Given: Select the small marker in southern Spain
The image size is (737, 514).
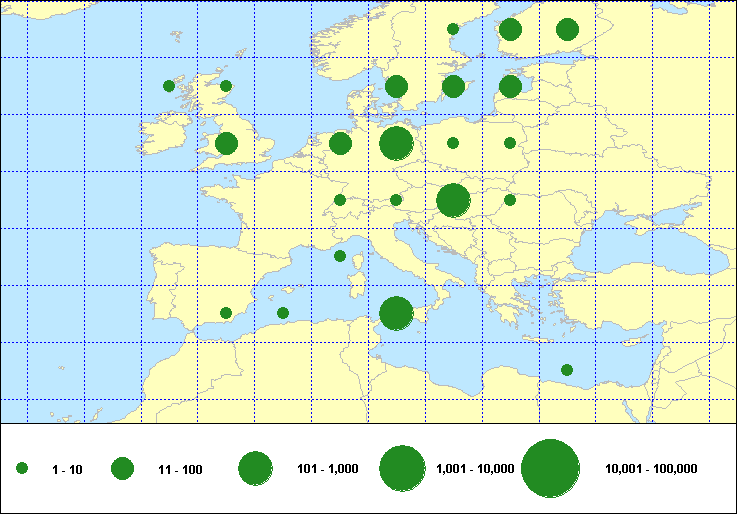Looking at the screenshot, I should [x=226, y=313].
